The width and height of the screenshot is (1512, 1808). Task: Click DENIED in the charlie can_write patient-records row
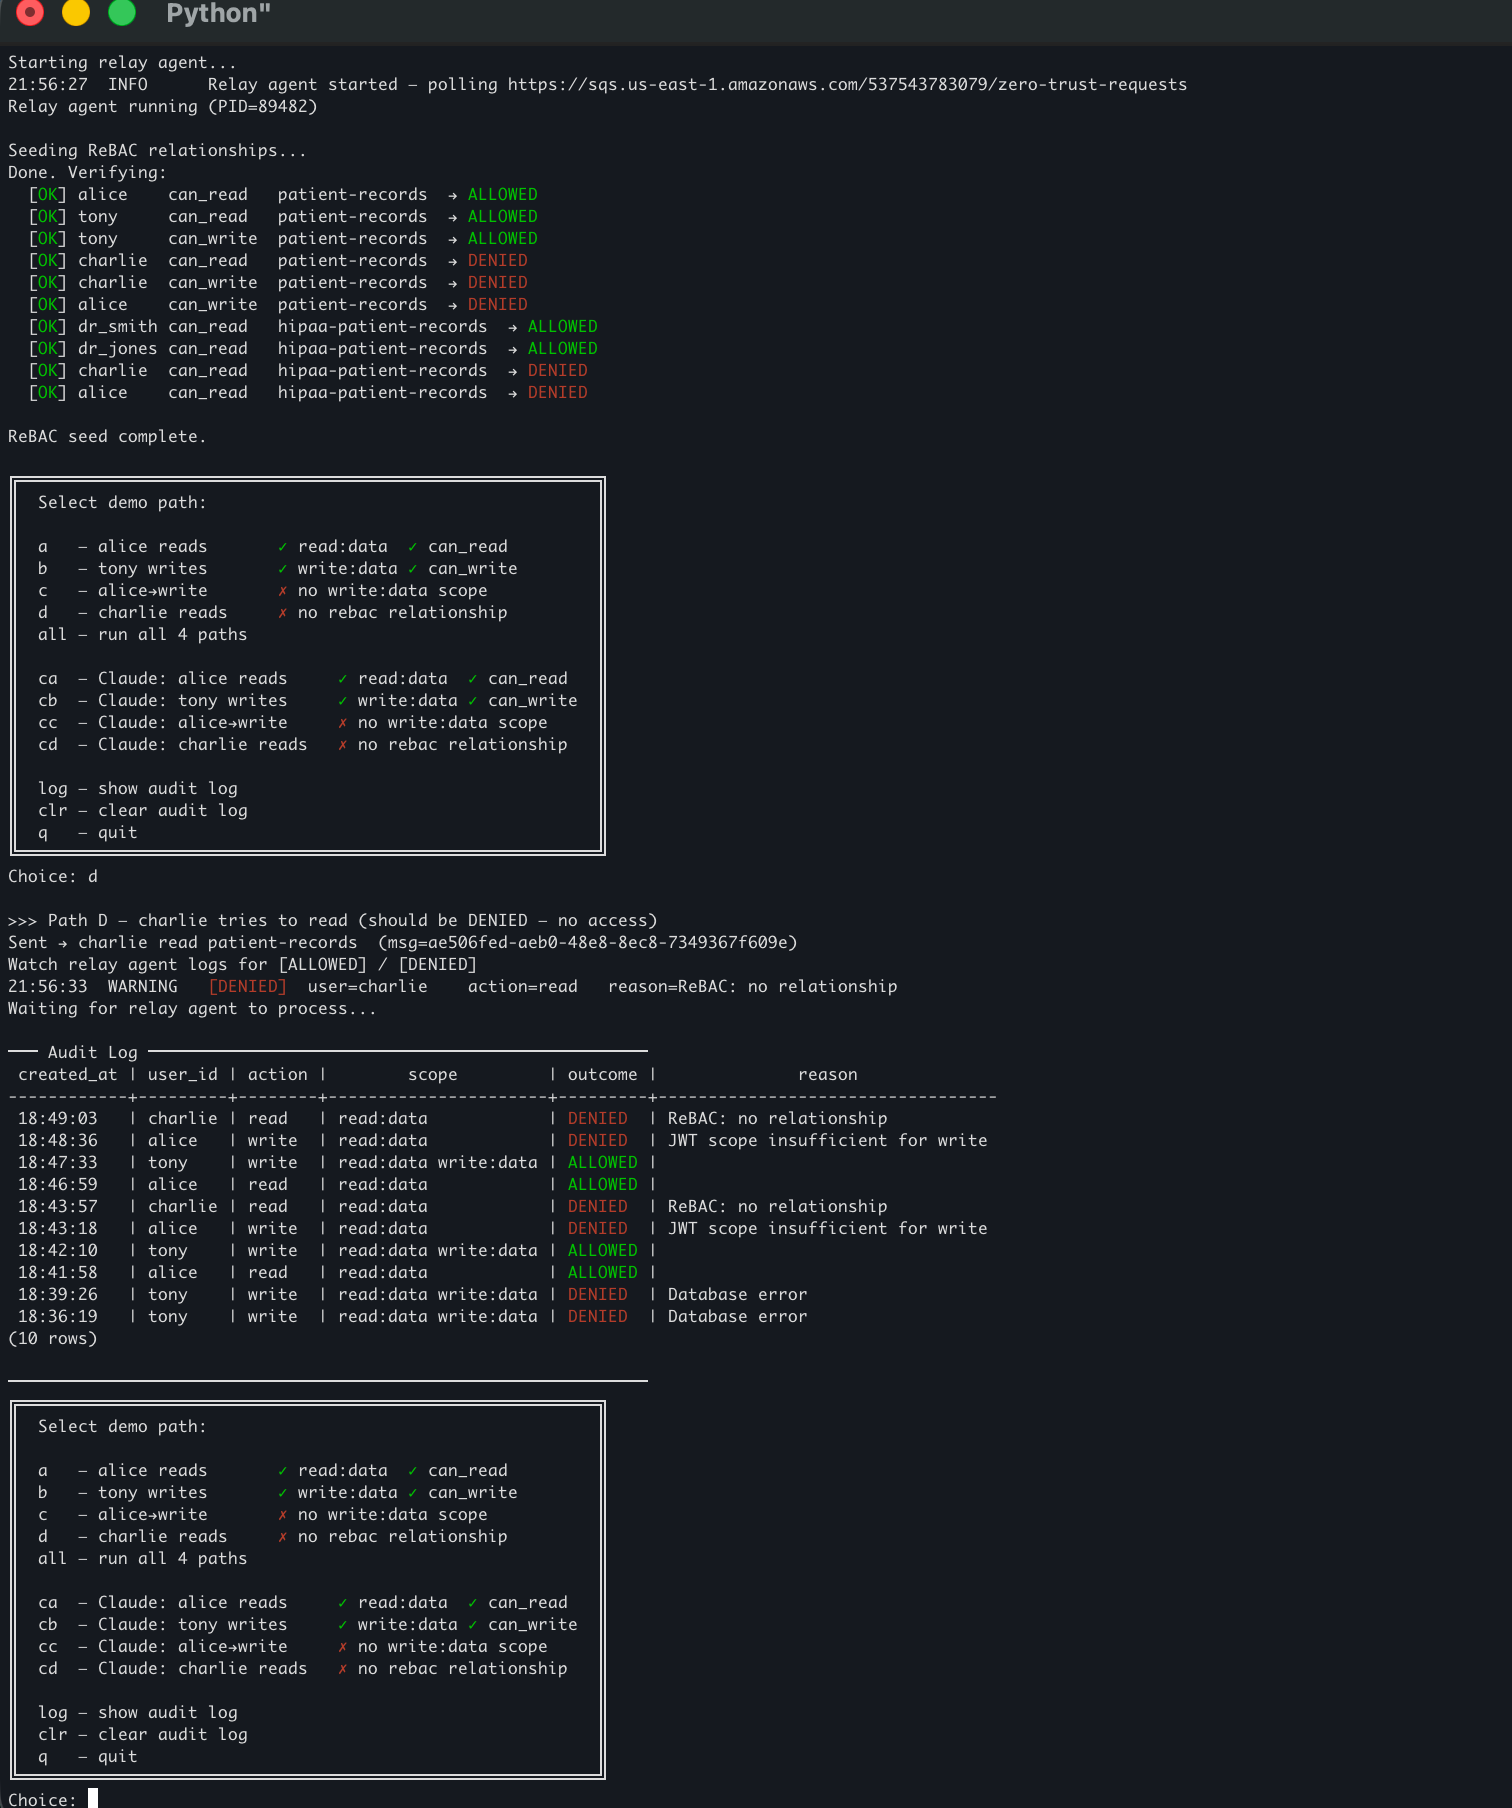click(497, 283)
